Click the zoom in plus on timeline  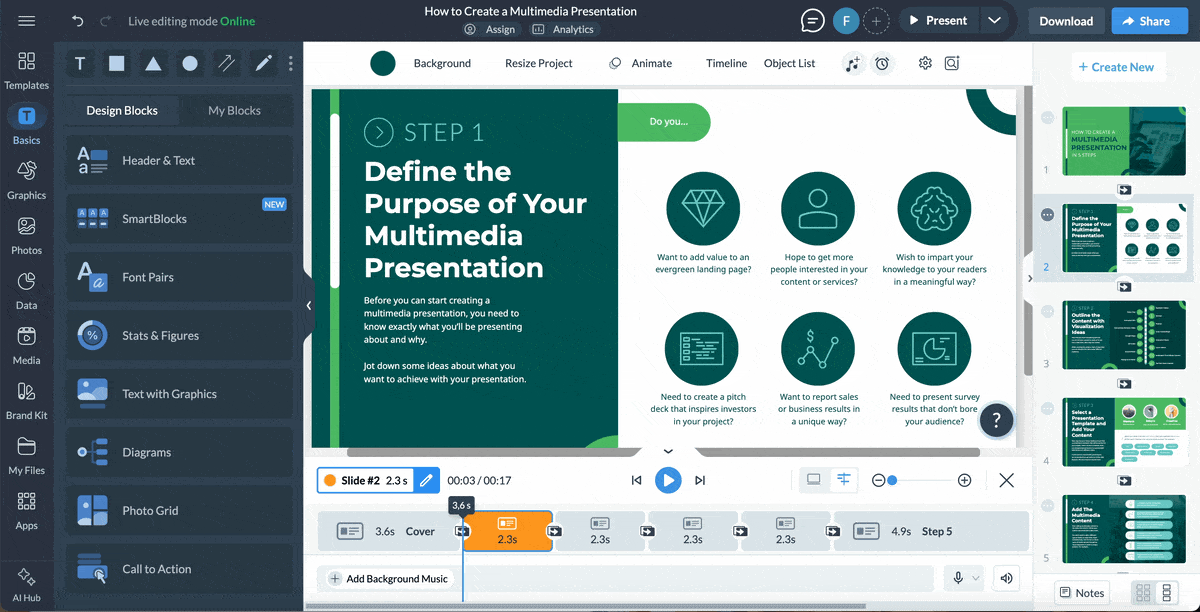click(x=964, y=480)
